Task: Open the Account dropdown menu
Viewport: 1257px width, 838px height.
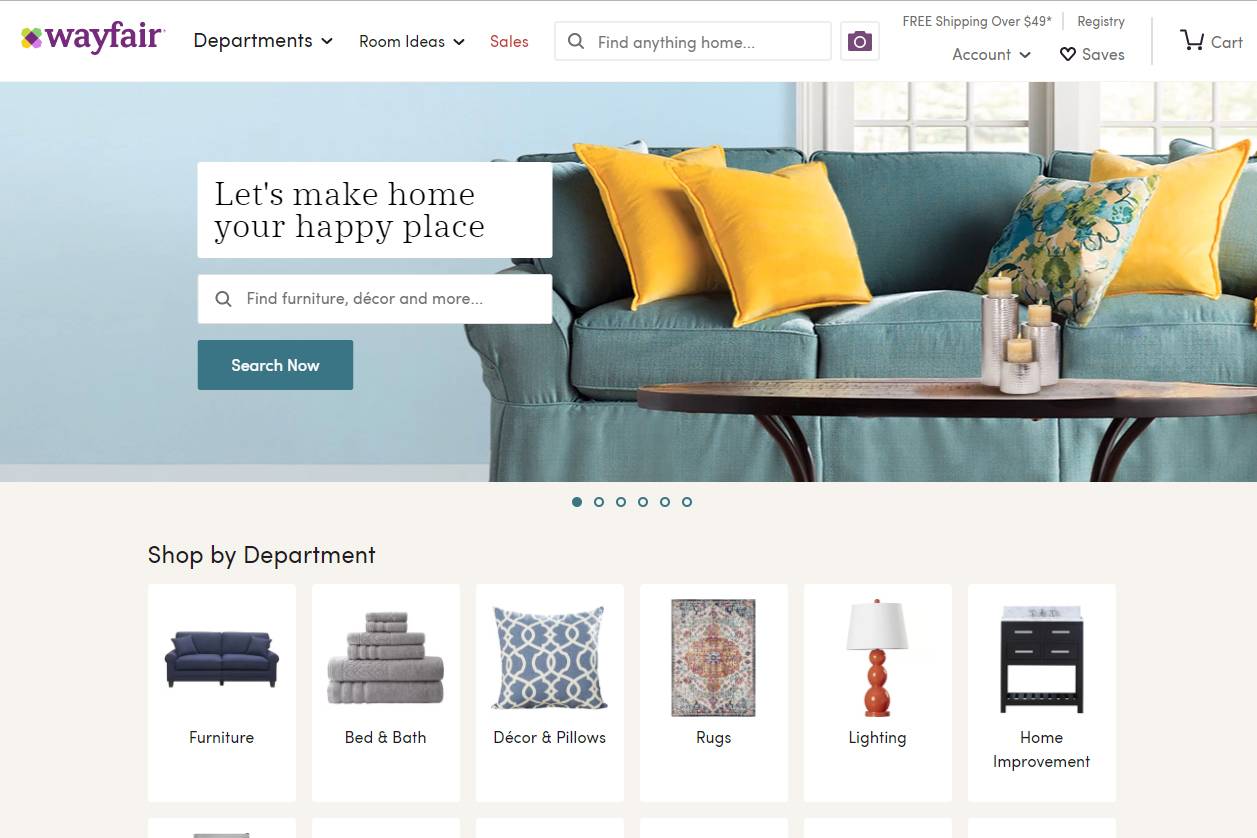Action: click(x=991, y=55)
